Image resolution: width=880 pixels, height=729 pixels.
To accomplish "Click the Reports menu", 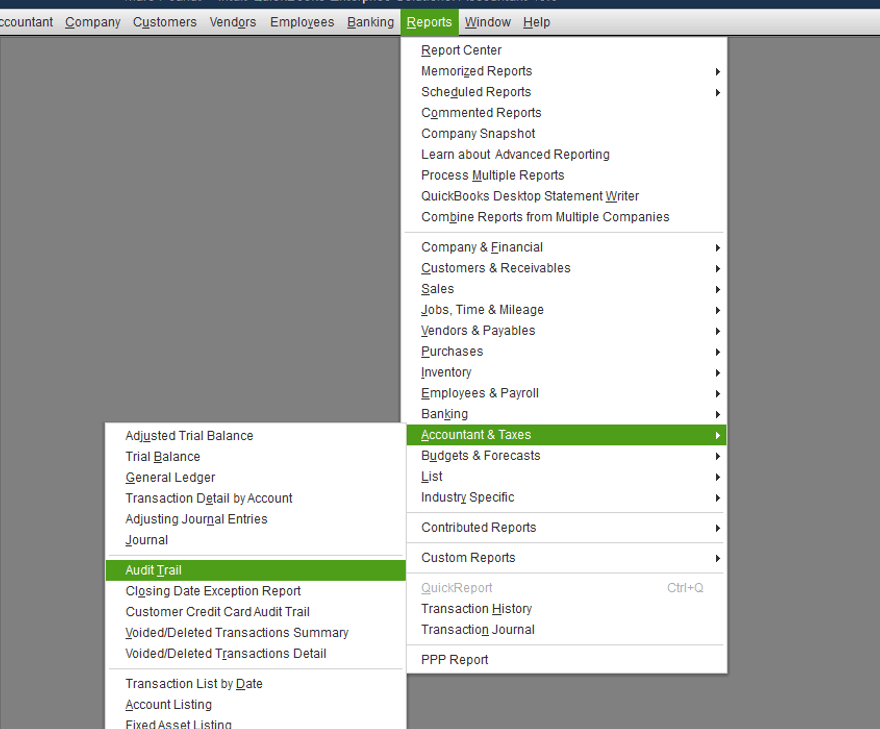I will pyautogui.click(x=429, y=22).
